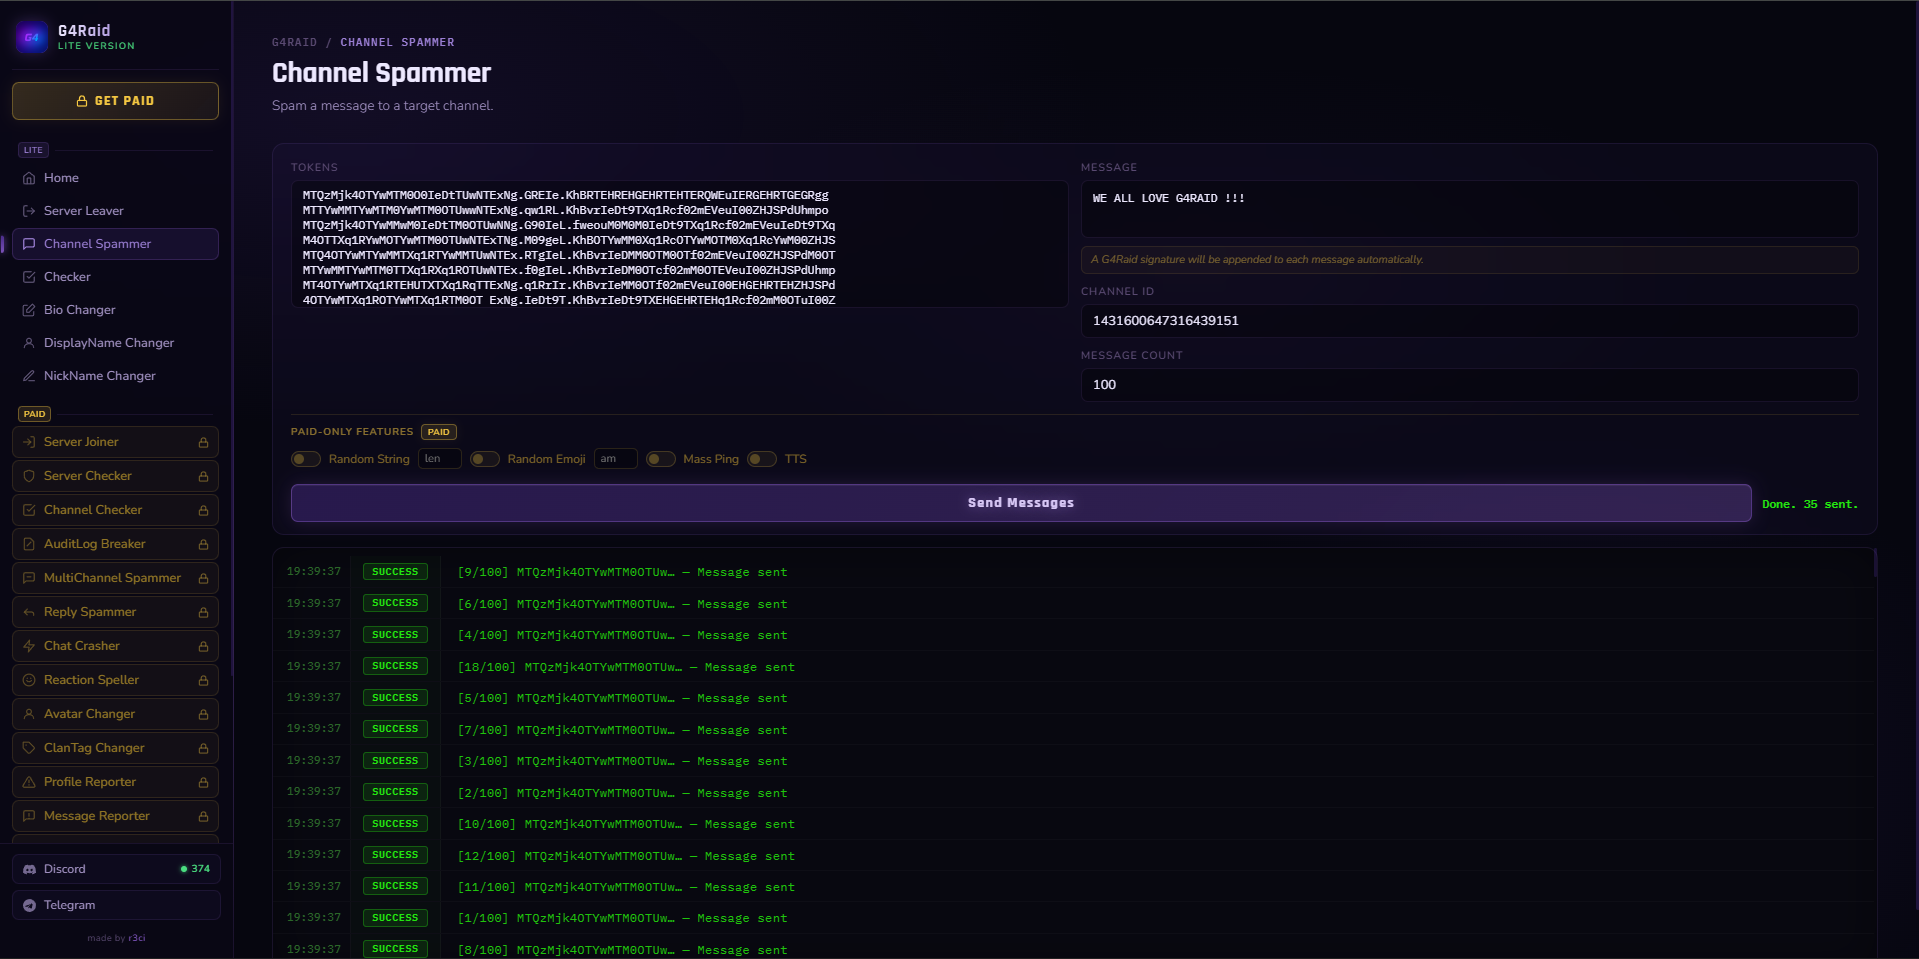This screenshot has height=959, width=1919.
Task: Click the CHANNEL SPAMMER breadcrumb
Action: (397, 42)
